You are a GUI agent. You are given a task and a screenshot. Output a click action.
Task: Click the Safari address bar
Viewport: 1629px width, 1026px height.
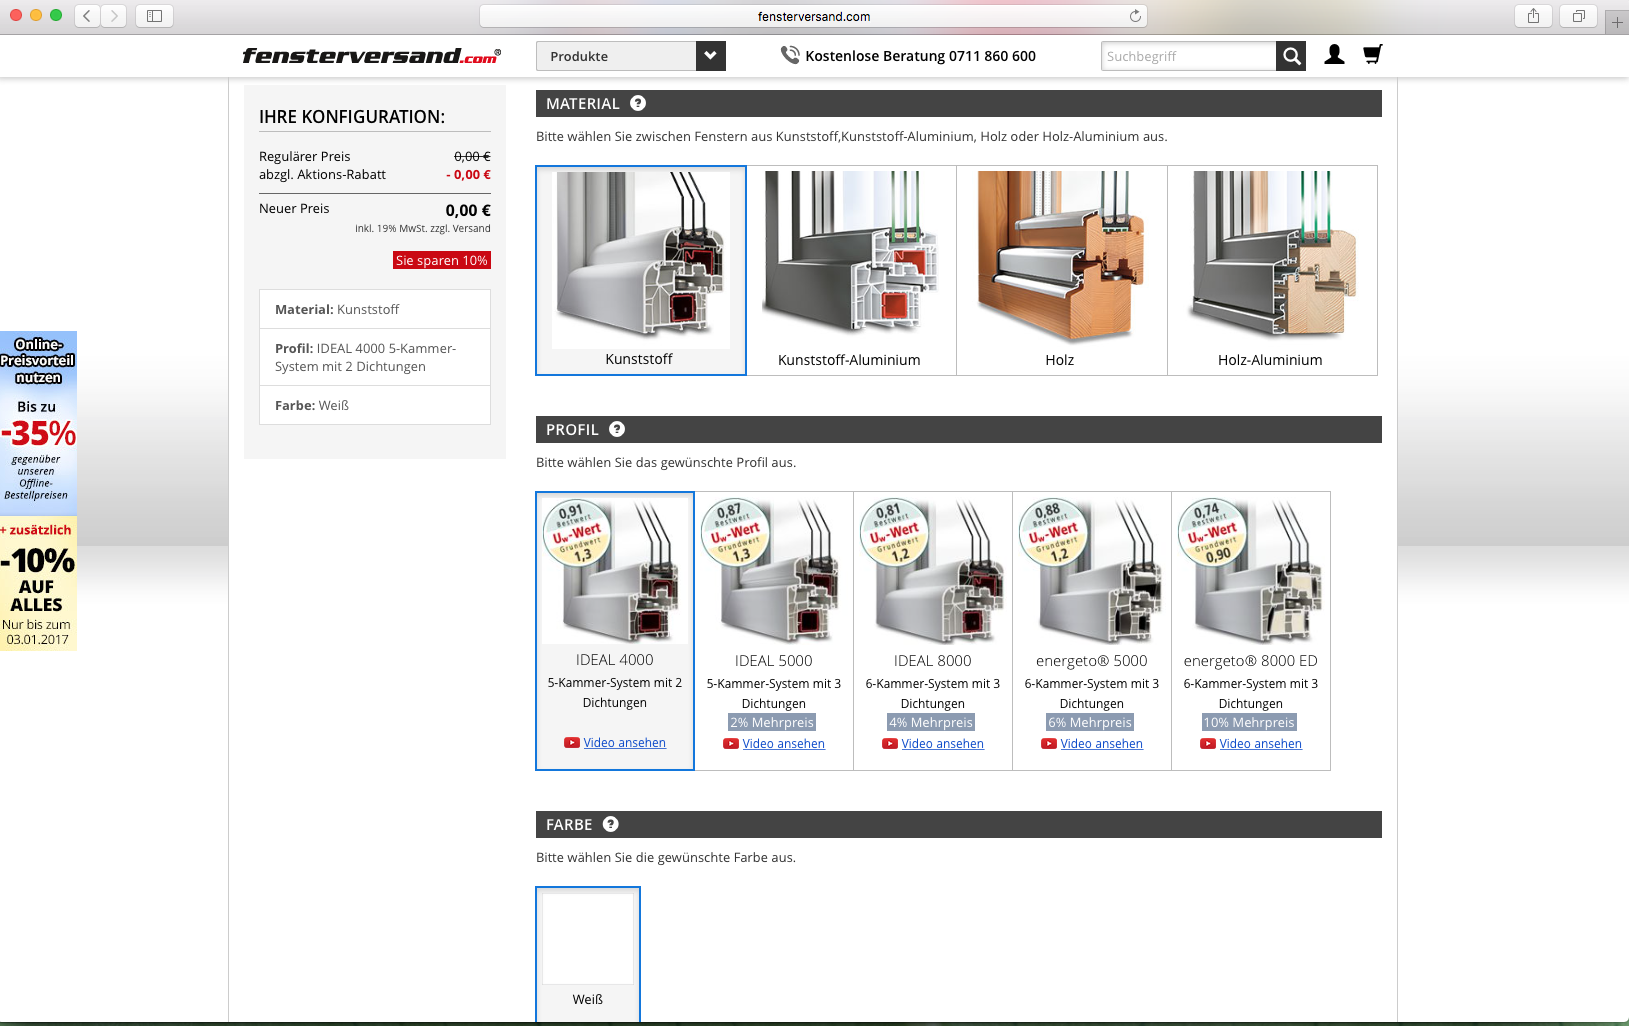coord(813,16)
